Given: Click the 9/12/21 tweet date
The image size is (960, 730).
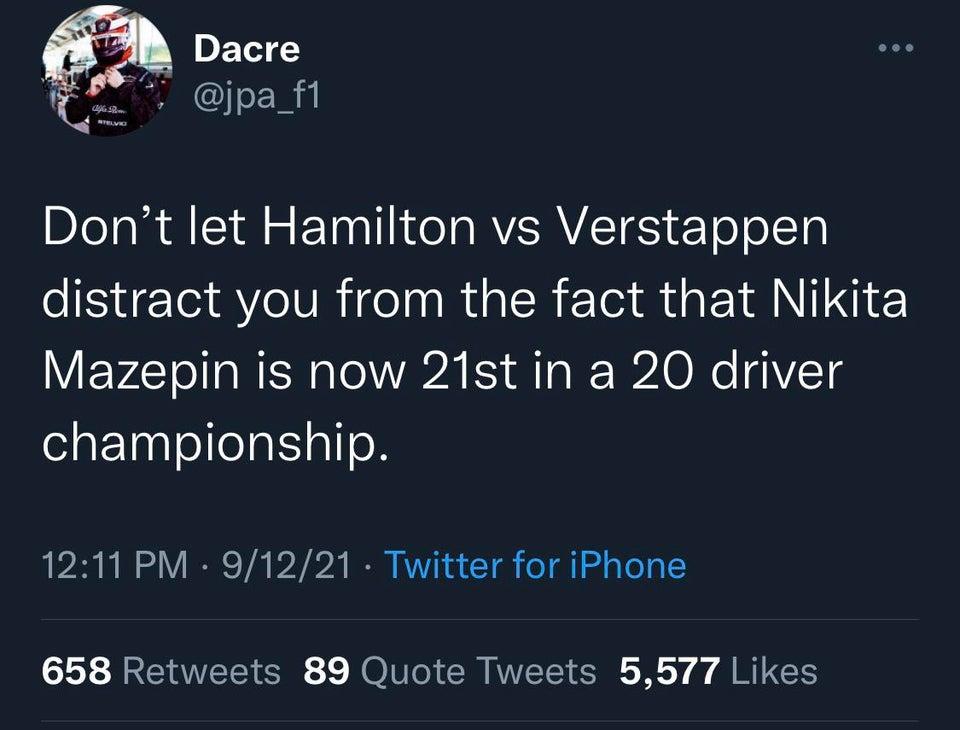Looking at the screenshot, I should (x=288, y=566).
